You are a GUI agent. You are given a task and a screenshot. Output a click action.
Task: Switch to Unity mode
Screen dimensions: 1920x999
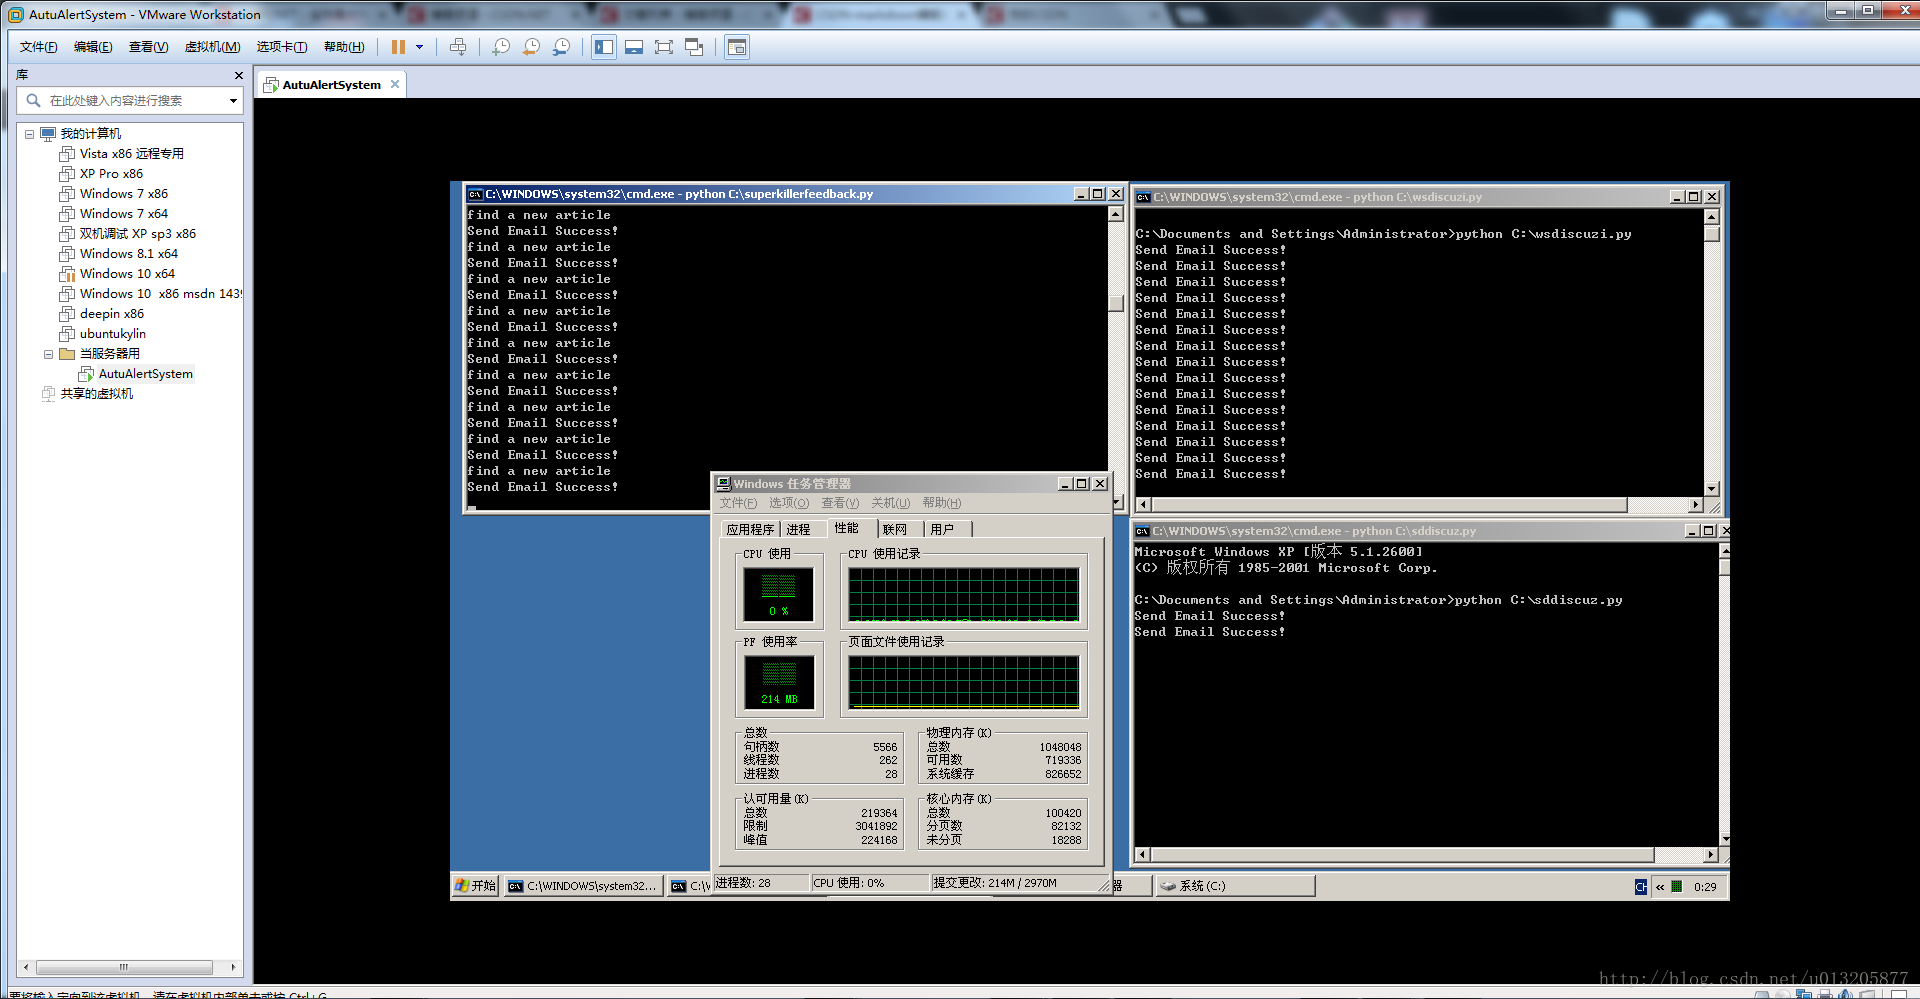(694, 47)
